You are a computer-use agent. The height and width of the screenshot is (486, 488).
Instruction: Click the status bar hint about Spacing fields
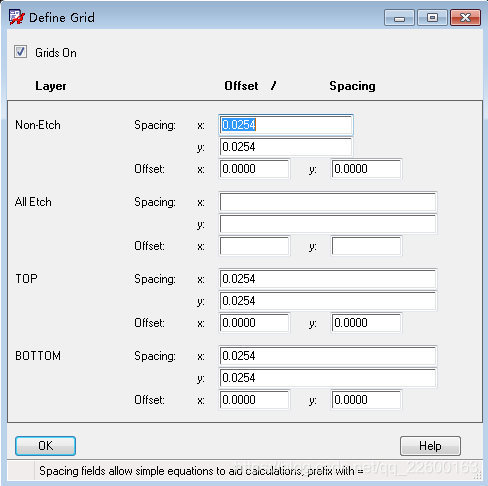click(x=201, y=471)
